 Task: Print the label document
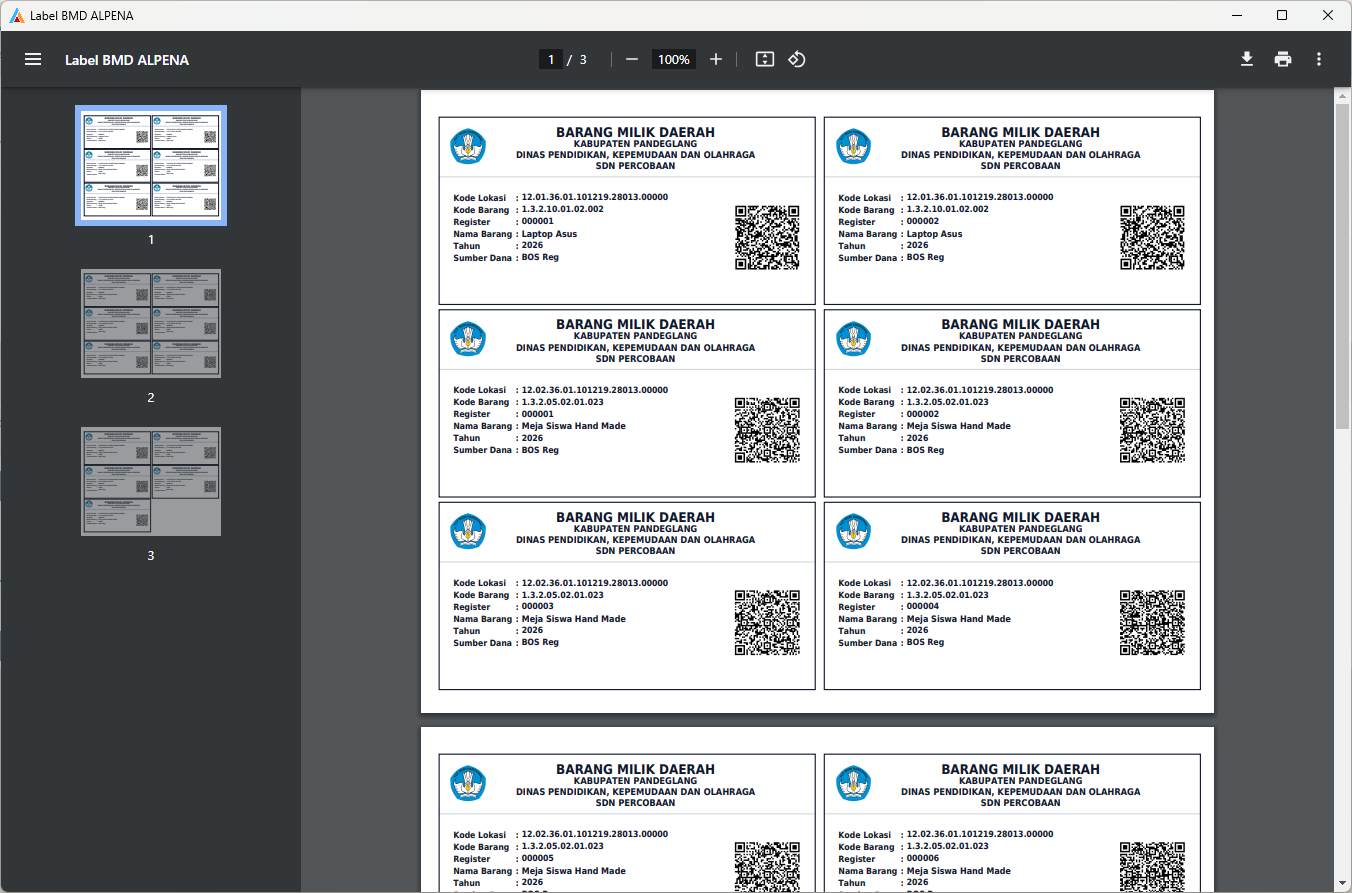(1283, 59)
